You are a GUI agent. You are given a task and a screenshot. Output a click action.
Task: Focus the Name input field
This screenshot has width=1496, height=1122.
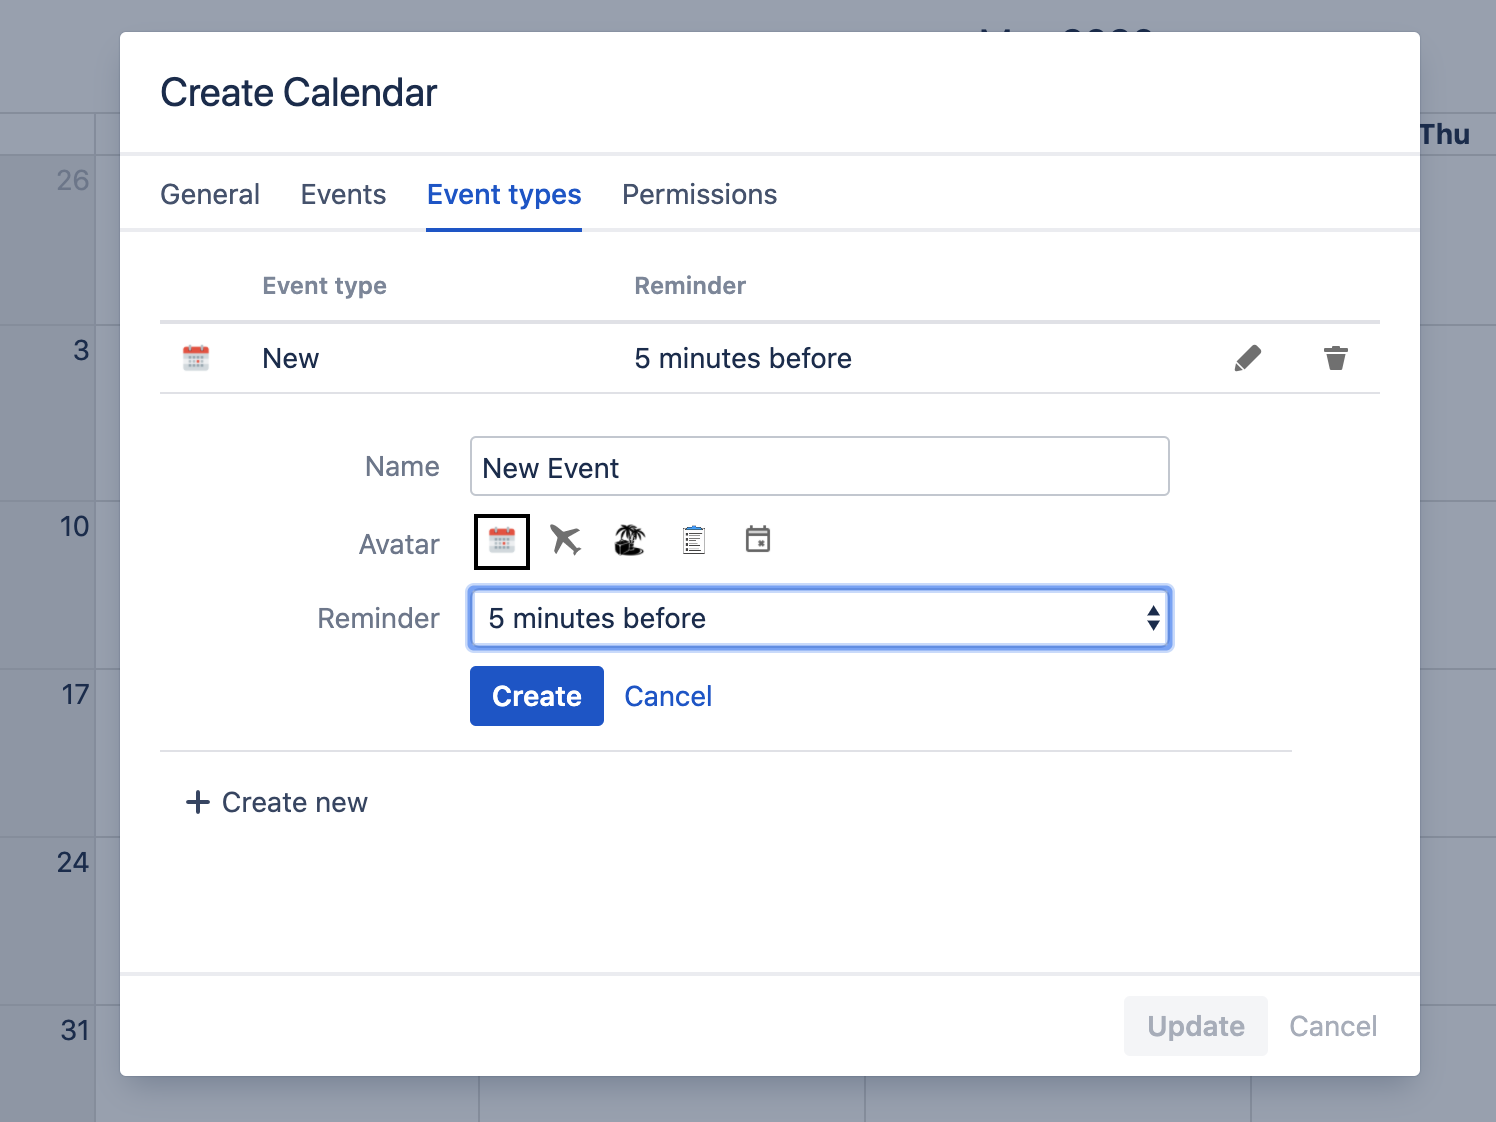819,466
